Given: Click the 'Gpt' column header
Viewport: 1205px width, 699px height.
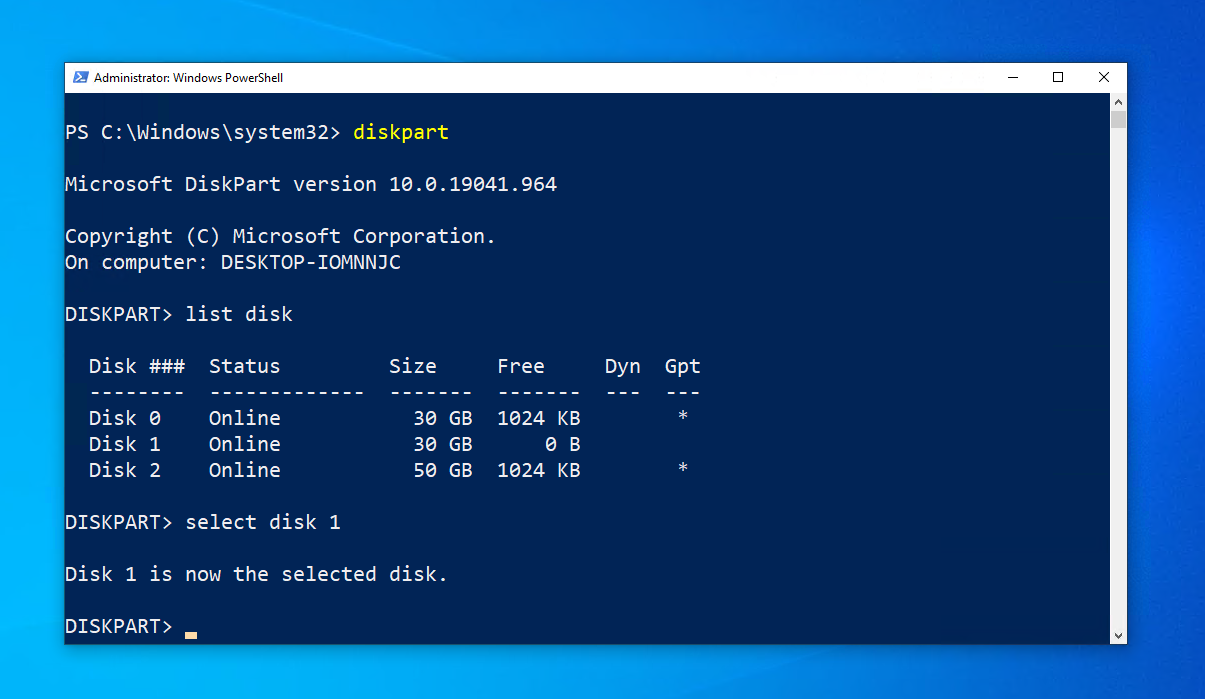Looking at the screenshot, I should (x=682, y=366).
